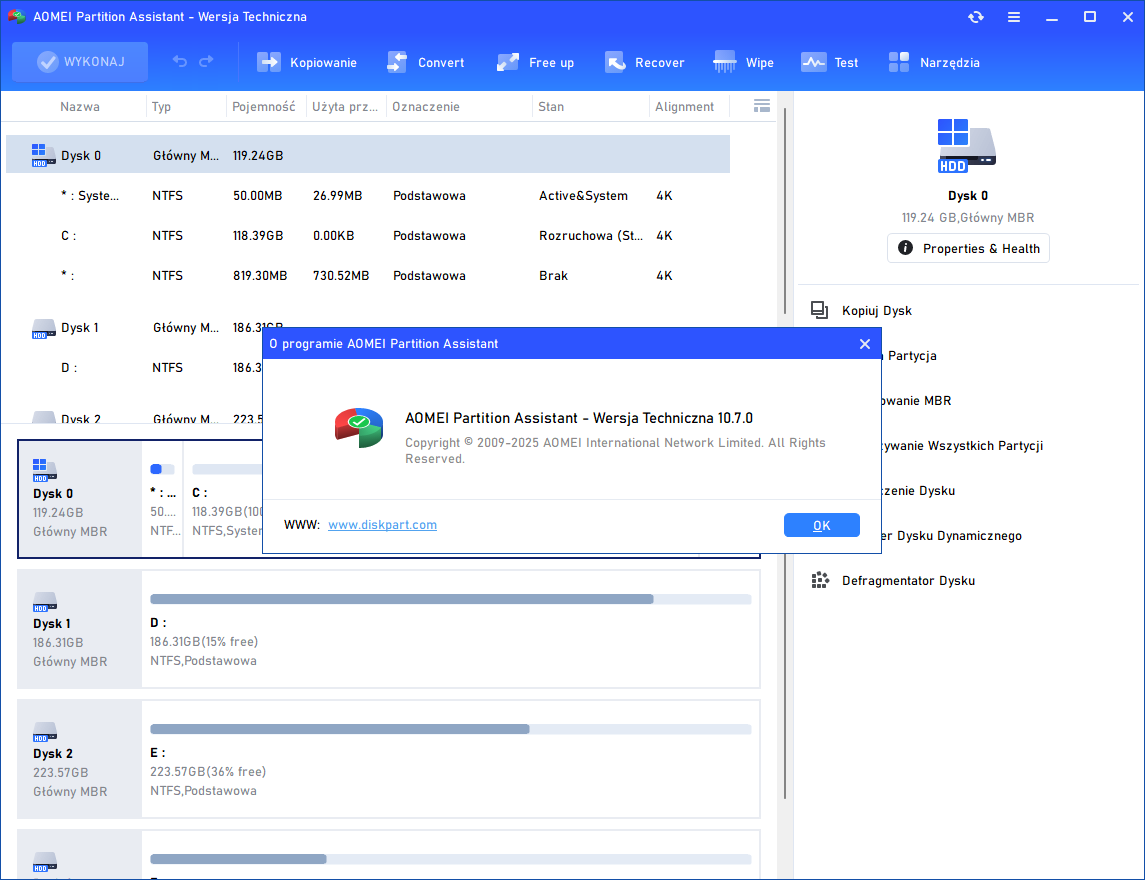The image size is (1145, 880).
Task: Select Dysk 2 block in disk map
Action: [x=80, y=759]
